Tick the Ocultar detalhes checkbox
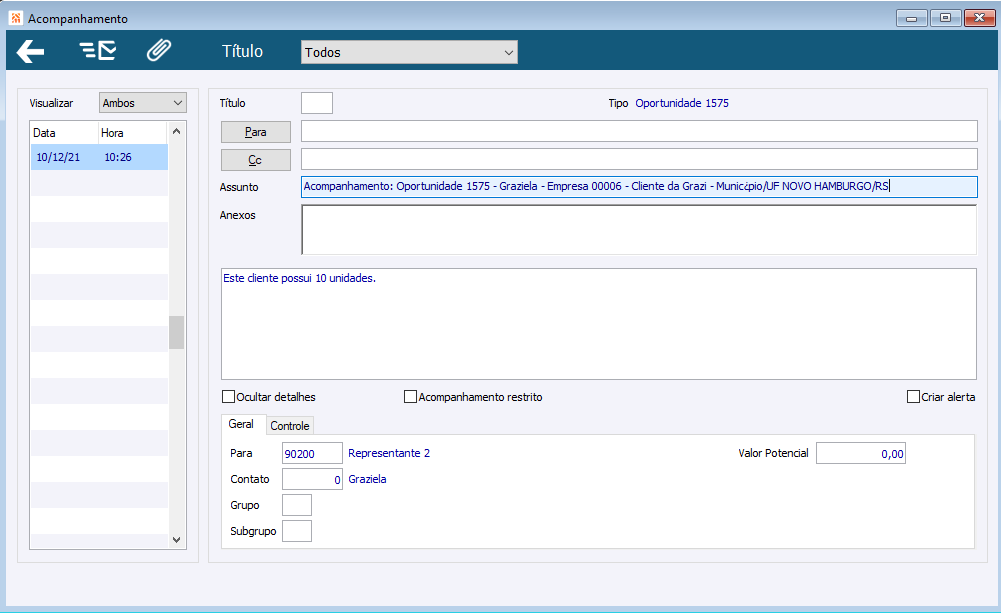The height and width of the screenshot is (613, 1001). pos(228,397)
